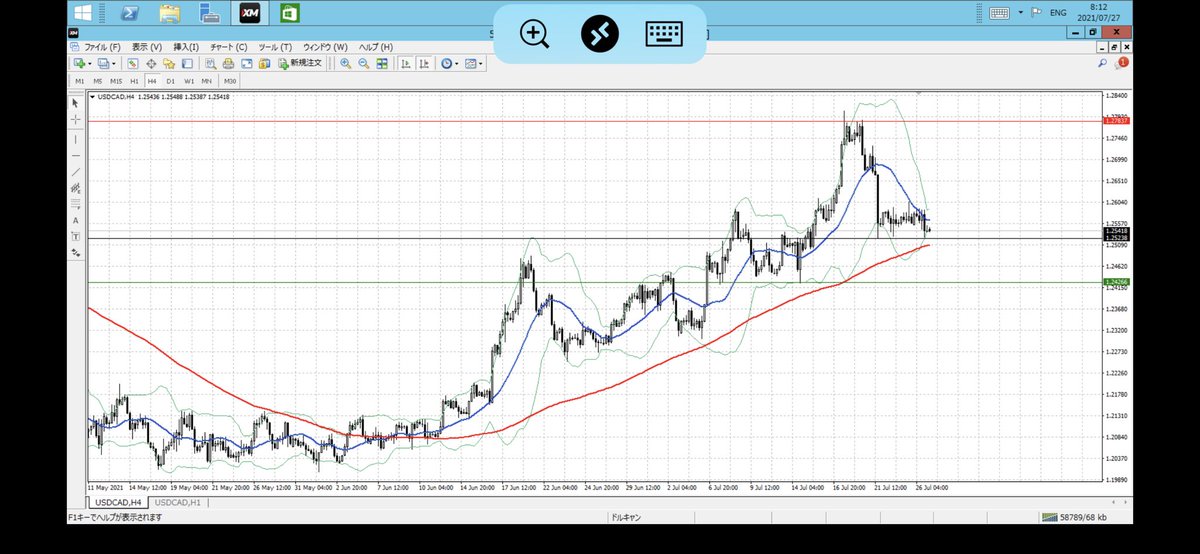Expand the templates dropdown arrow
This screenshot has width=1200, height=554.
[481, 63]
